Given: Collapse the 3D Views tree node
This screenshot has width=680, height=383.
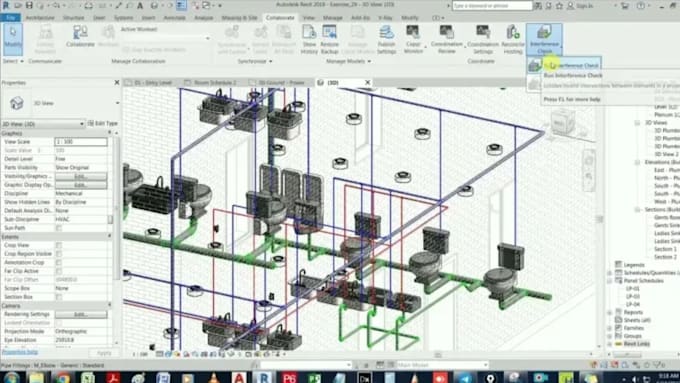Looking at the screenshot, I should point(637,123).
